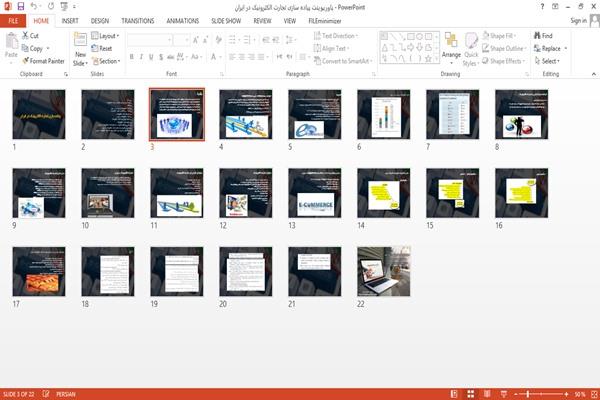Activate the Format Painter tool
The image size is (600, 400).
point(43,61)
